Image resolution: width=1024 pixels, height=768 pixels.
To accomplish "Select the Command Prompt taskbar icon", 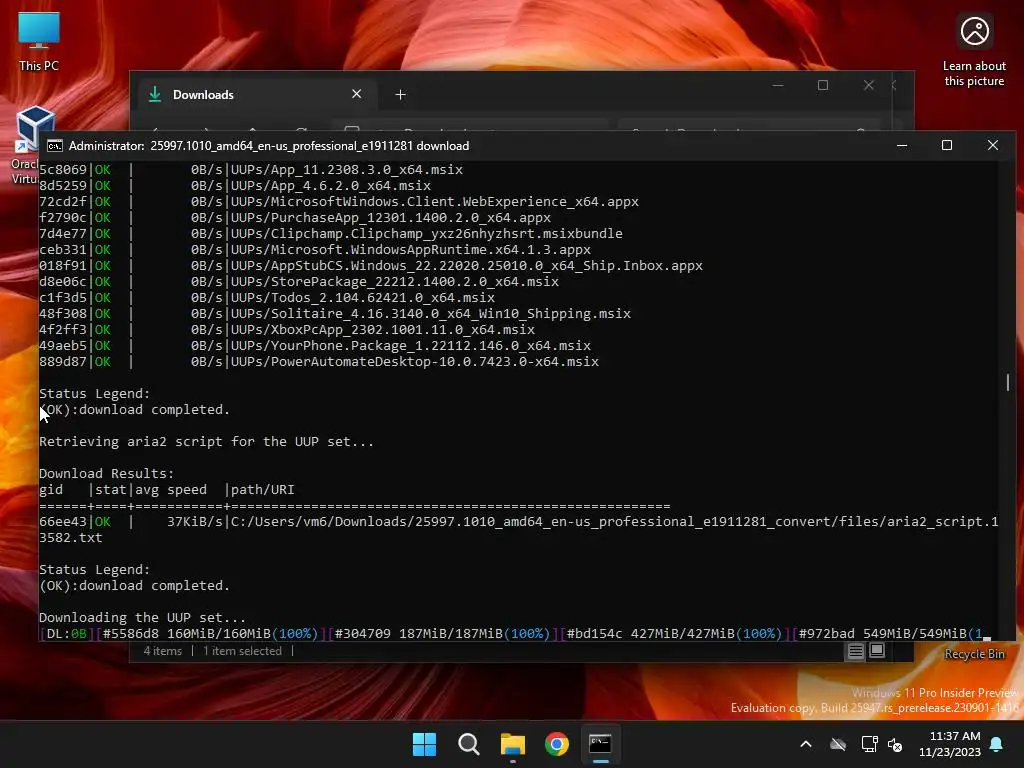I will click(x=600, y=744).
